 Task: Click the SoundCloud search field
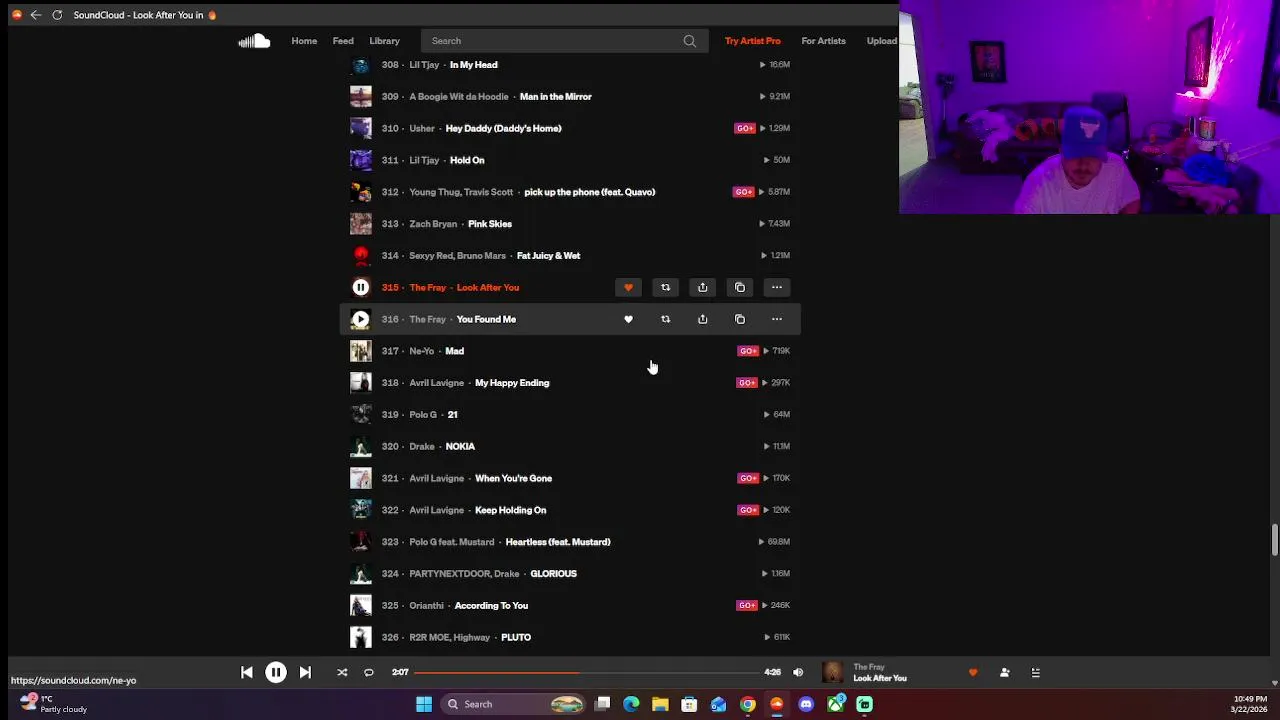click(564, 41)
